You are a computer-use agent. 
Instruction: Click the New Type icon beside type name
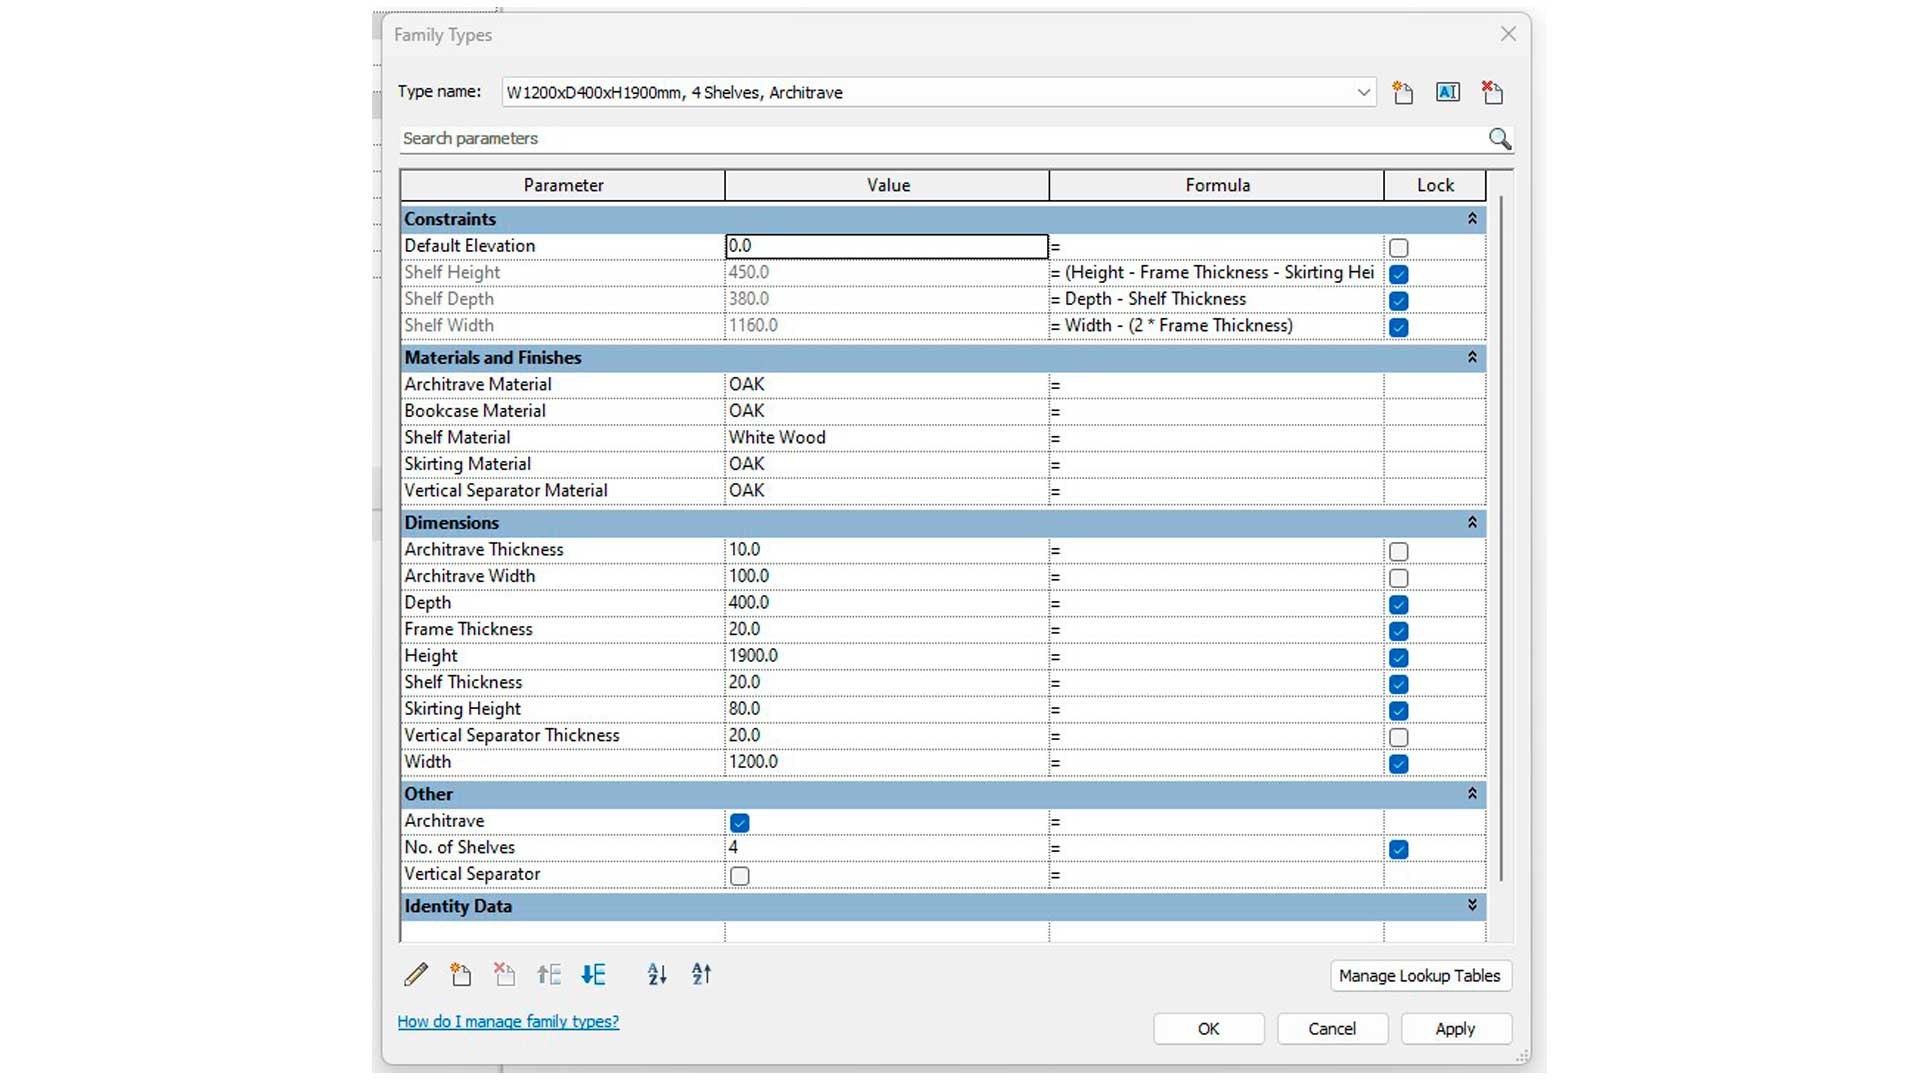1403,93
